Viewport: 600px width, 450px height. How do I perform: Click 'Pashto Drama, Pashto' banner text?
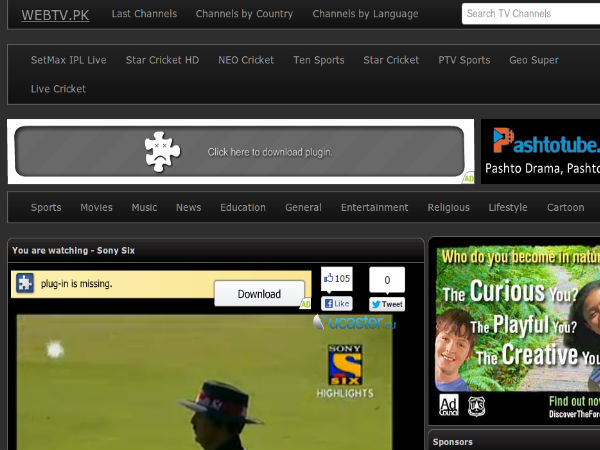(x=542, y=168)
